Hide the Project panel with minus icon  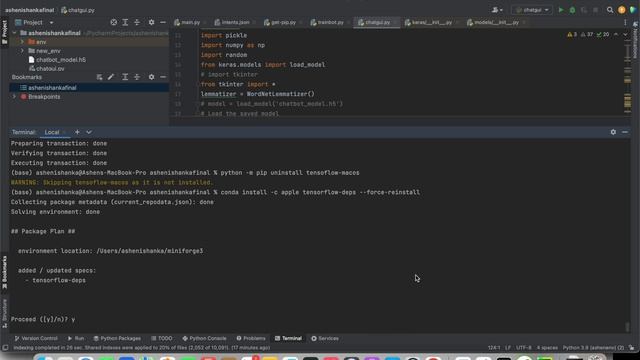tap(163, 22)
